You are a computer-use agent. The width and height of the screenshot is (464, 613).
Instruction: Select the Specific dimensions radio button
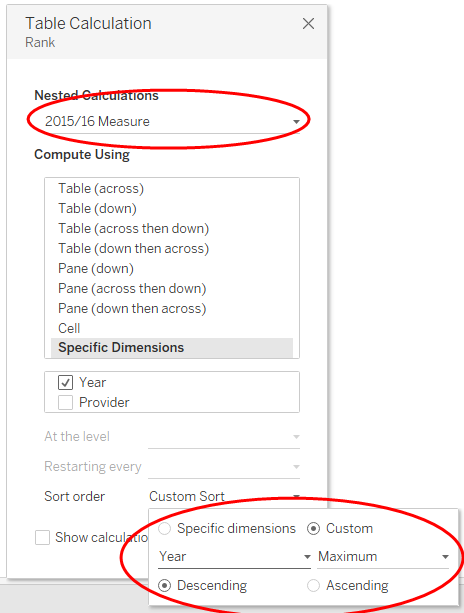click(165, 529)
